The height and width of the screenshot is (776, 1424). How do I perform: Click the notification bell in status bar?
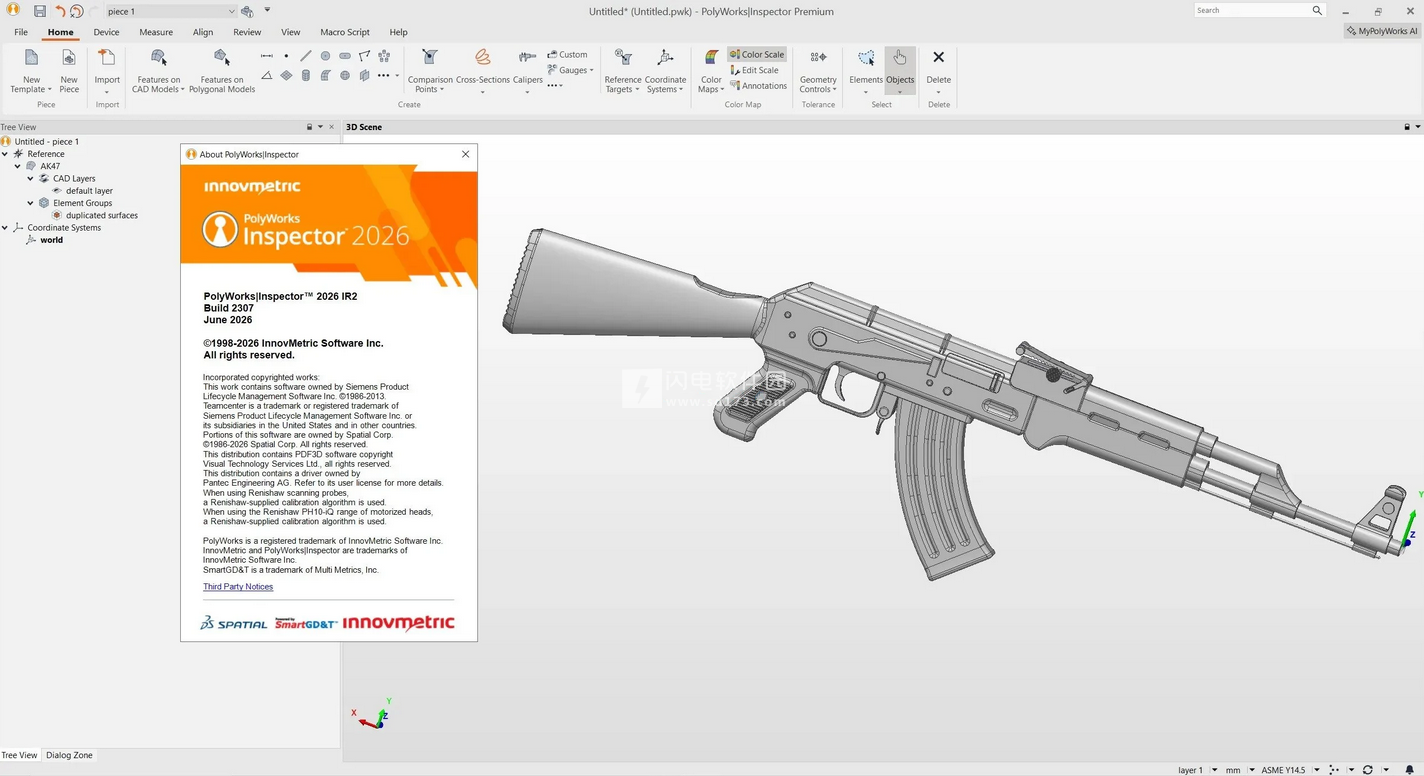coord(1410,770)
